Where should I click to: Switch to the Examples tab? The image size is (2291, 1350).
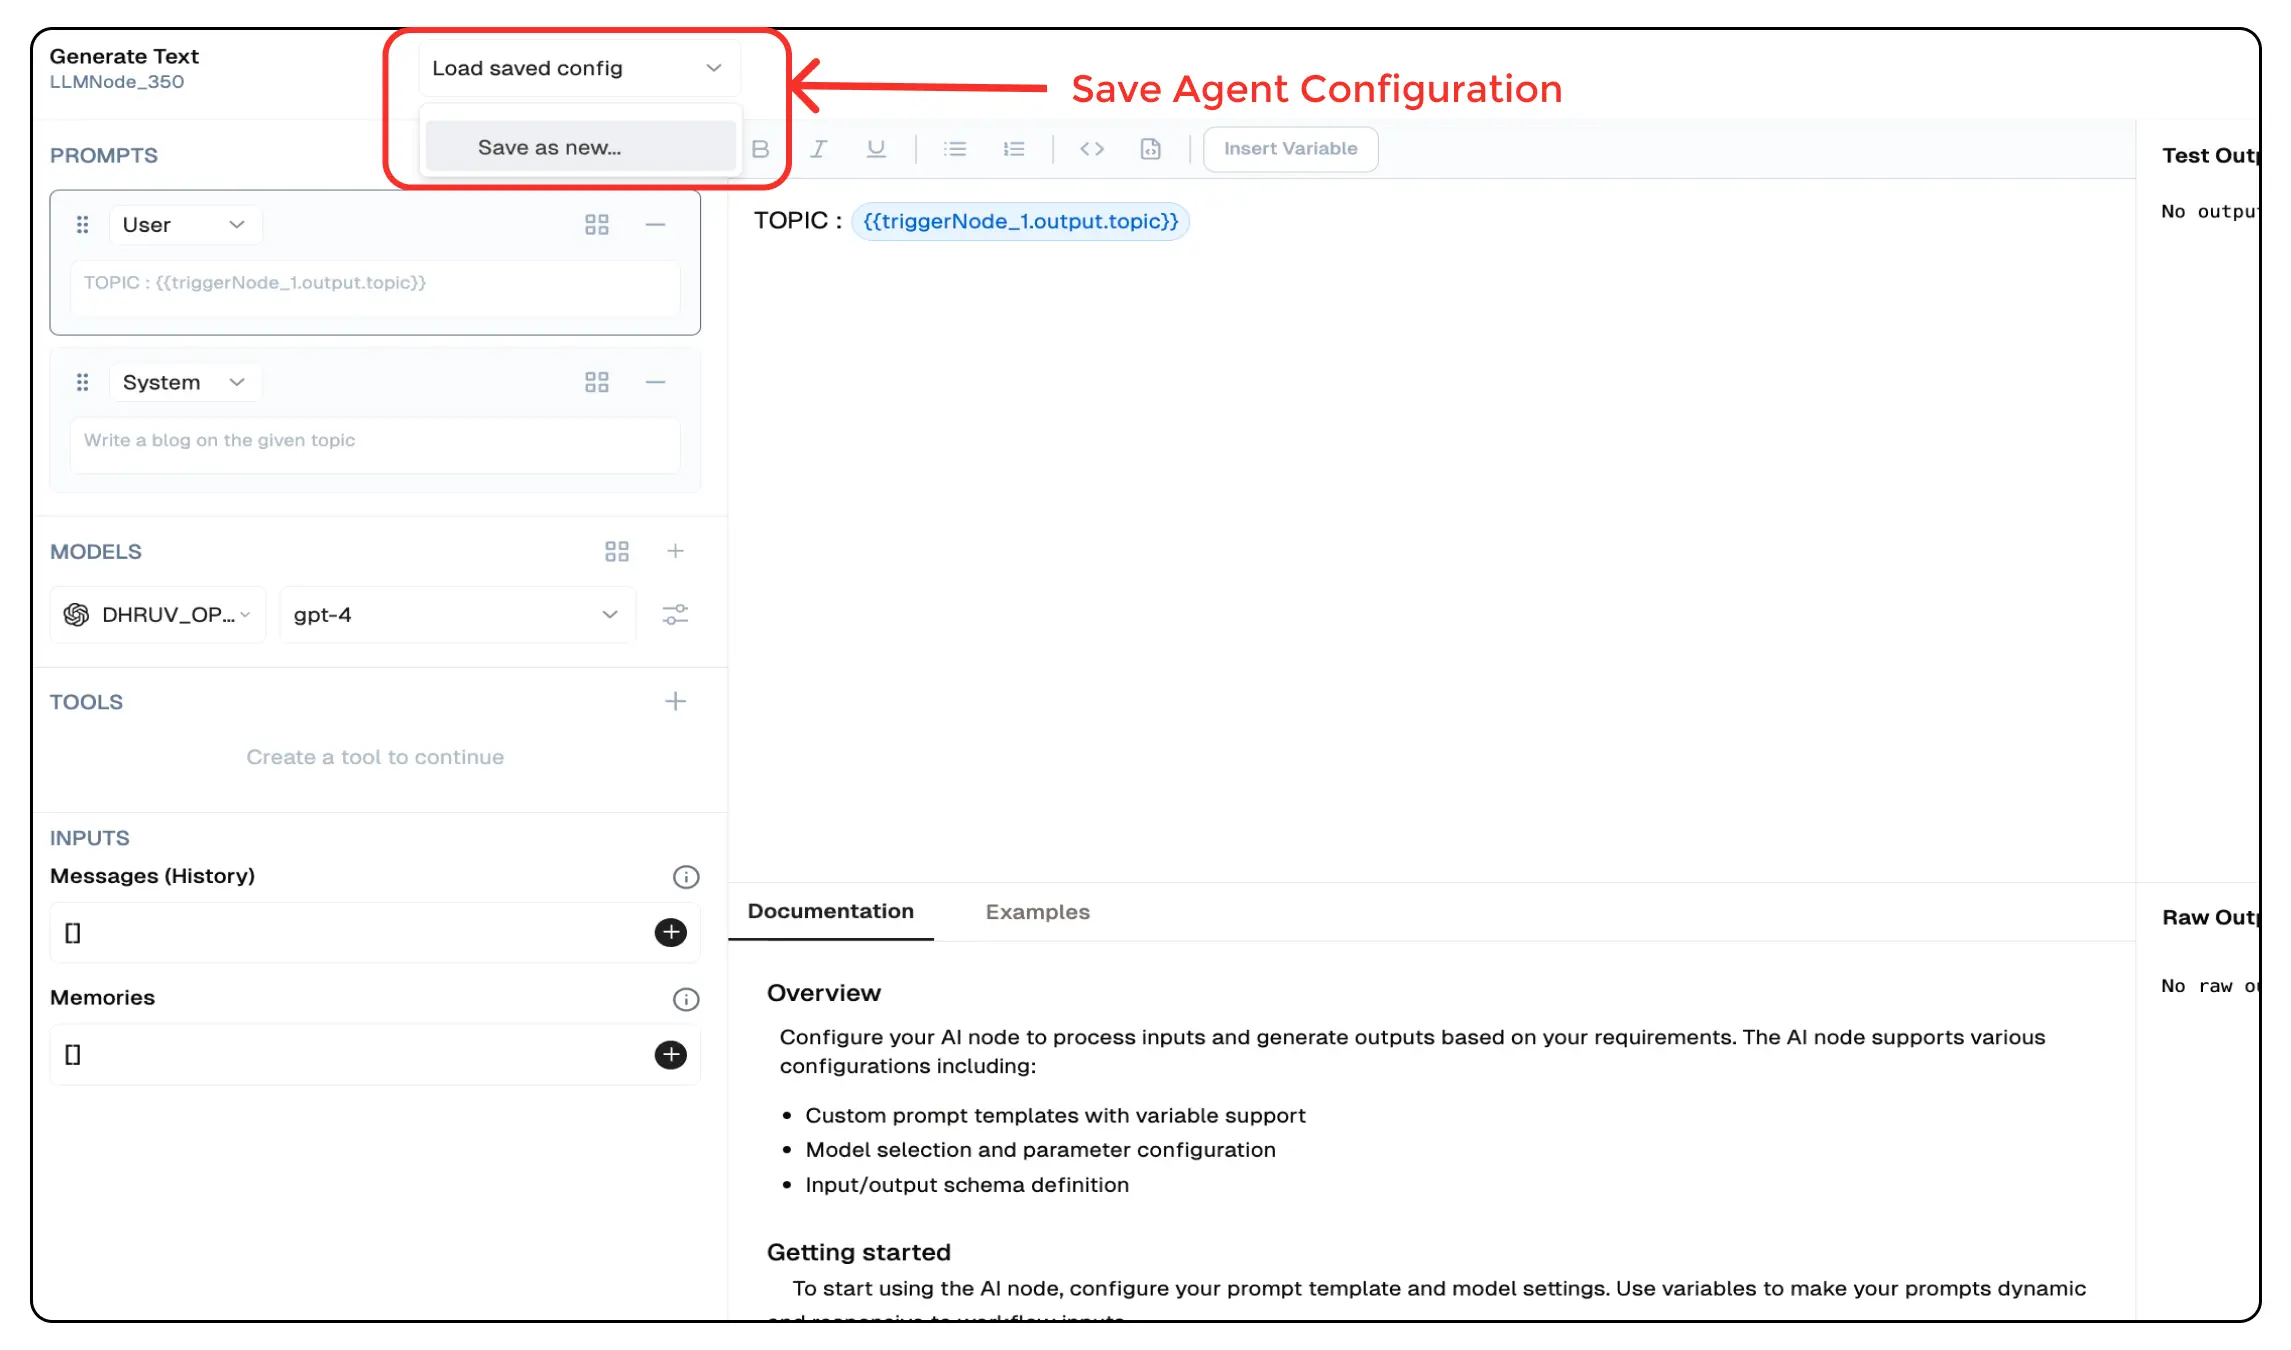(x=1037, y=911)
